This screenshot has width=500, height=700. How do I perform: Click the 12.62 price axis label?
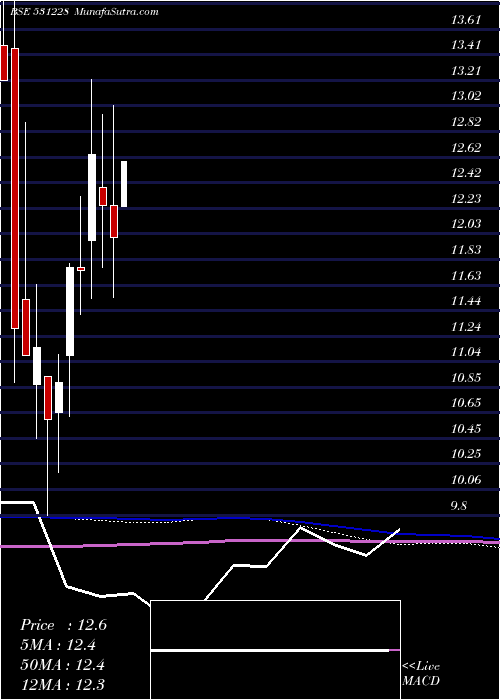coord(466,147)
